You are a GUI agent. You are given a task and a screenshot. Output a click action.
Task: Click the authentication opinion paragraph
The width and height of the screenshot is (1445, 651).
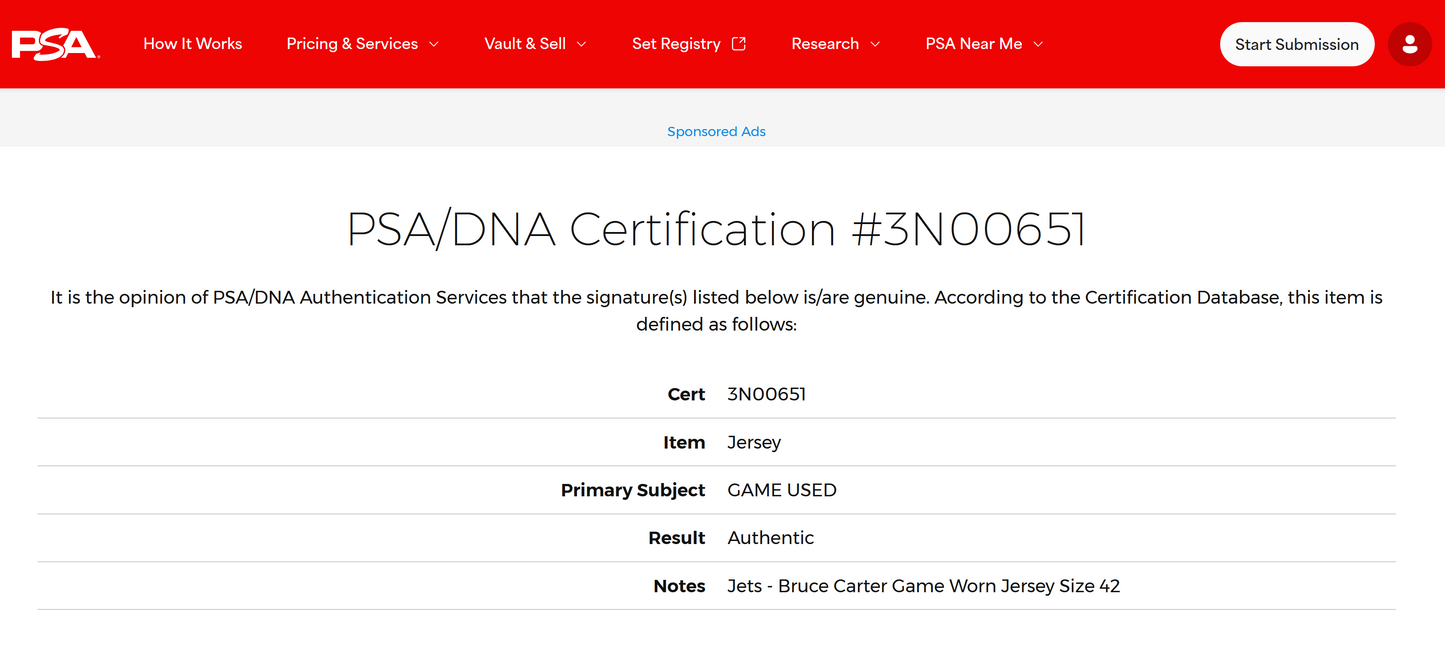pos(716,311)
